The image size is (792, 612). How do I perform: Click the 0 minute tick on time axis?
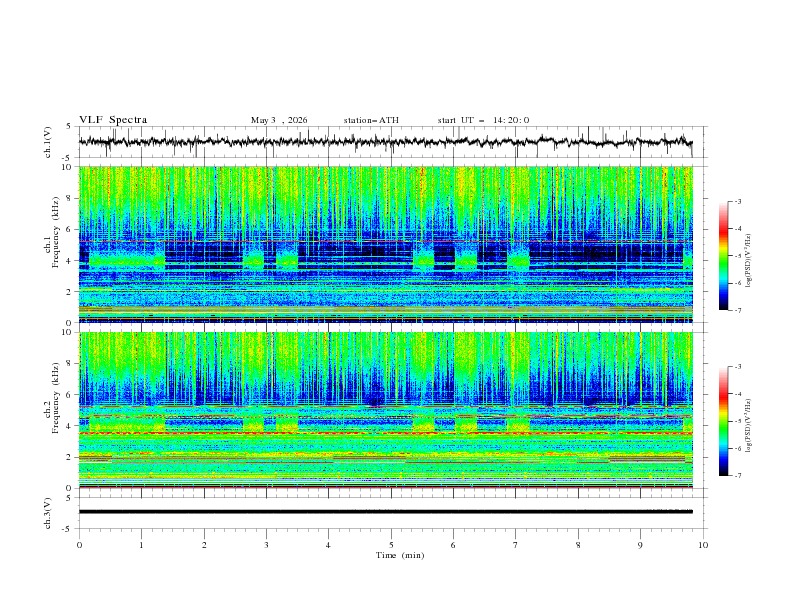click(x=79, y=545)
